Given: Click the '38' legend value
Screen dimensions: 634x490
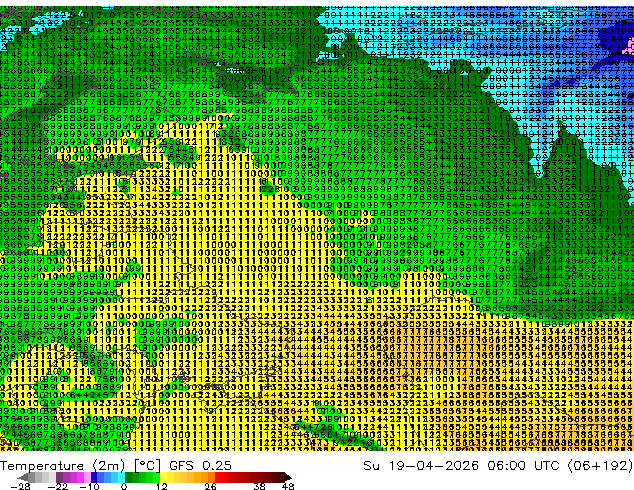Looking at the screenshot, I should (x=260, y=486).
